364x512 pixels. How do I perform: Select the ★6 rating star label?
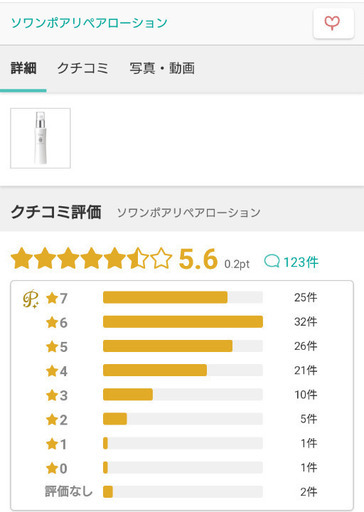tap(57, 322)
